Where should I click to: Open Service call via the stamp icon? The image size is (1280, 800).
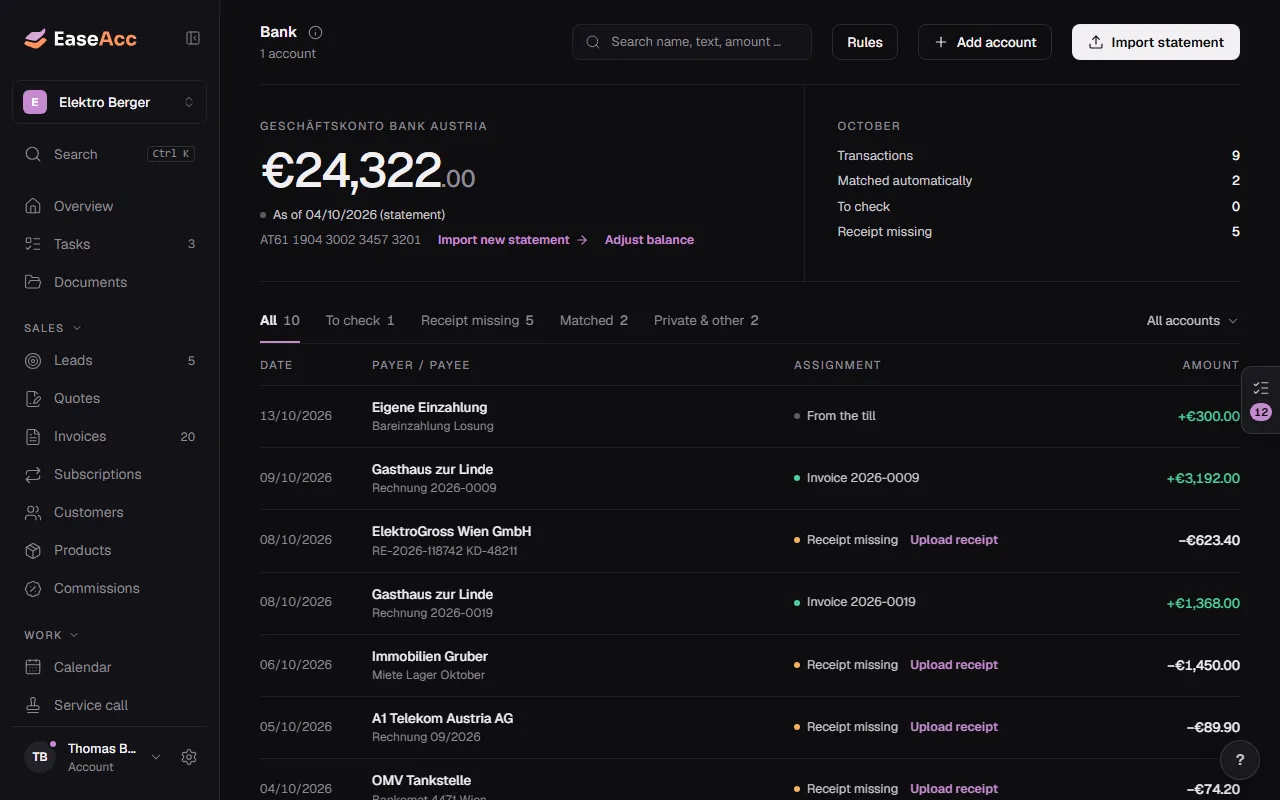click(x=33, y=705)
